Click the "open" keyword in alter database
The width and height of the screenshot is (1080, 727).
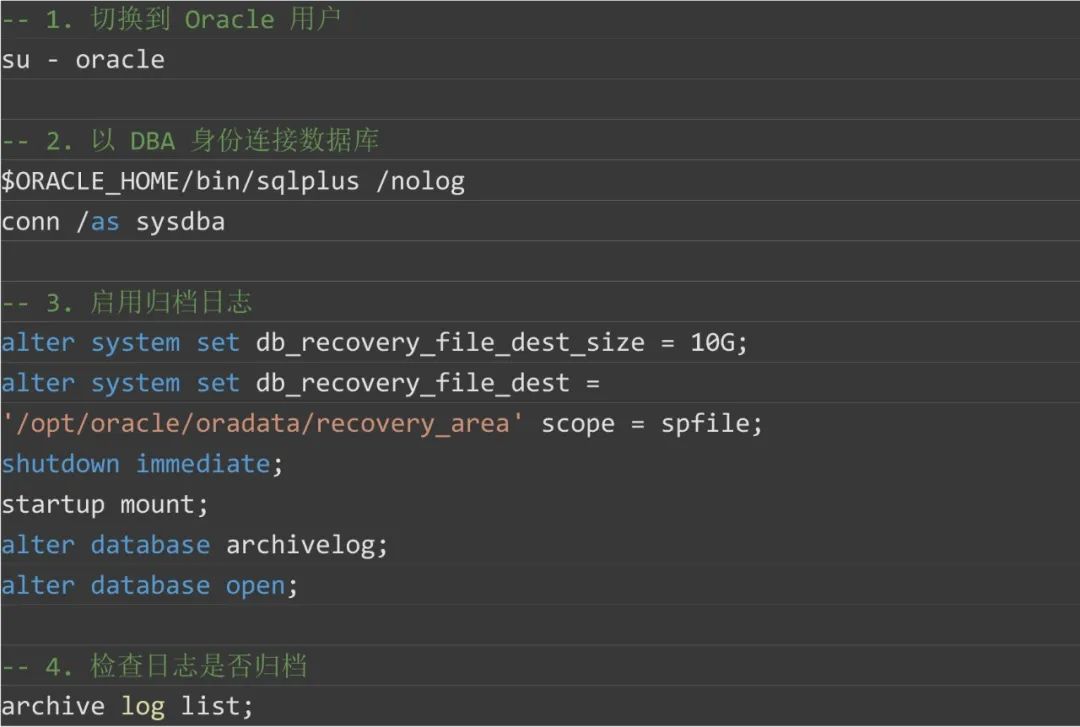[256, 586]
